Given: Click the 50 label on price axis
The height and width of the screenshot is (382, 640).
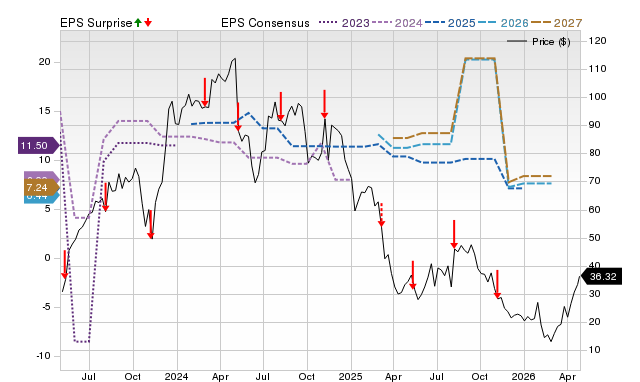Looking at the screenshot, I should 595,238.
